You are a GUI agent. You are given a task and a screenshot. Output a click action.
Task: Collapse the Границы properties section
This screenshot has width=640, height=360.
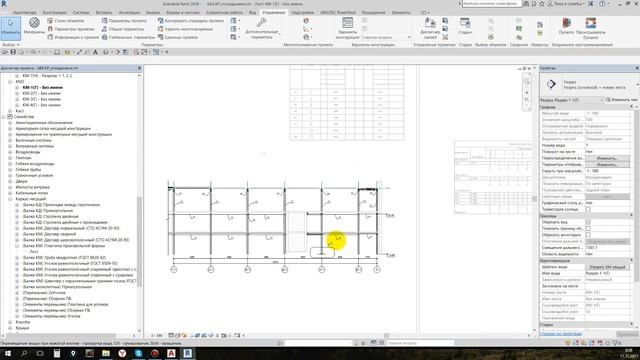coord(631,216)
